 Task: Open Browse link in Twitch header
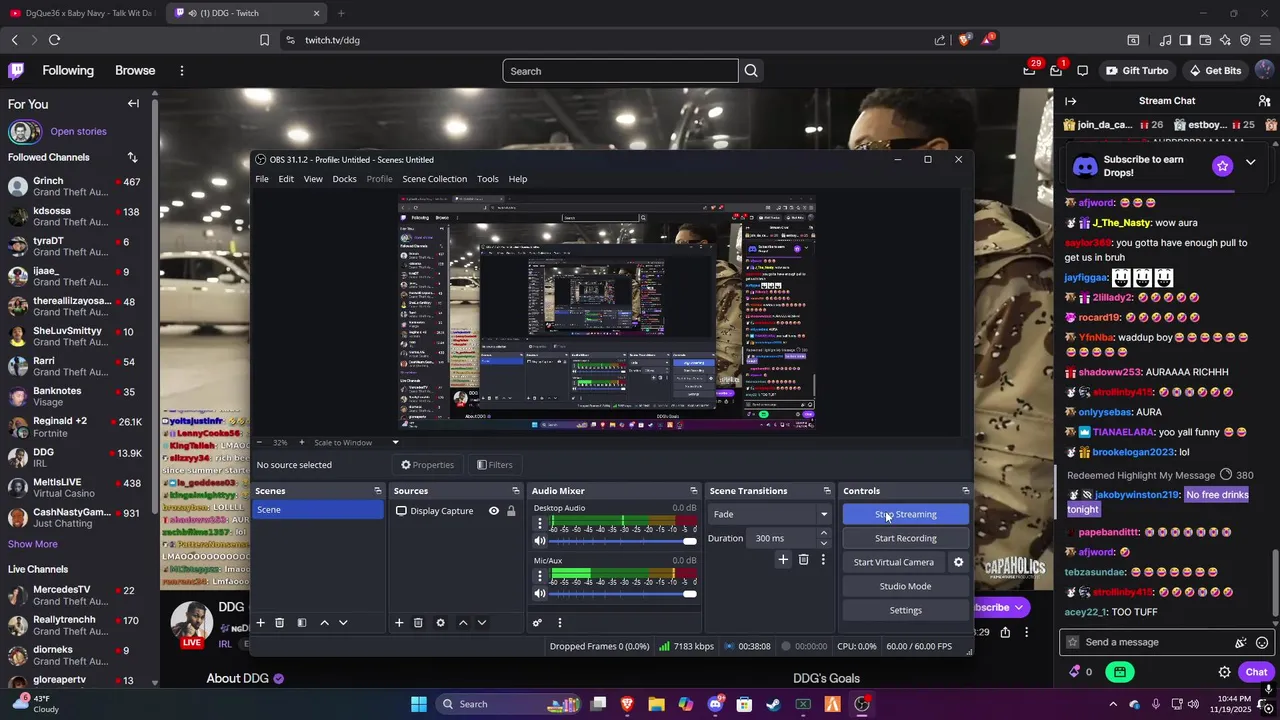tap(135, 71)
